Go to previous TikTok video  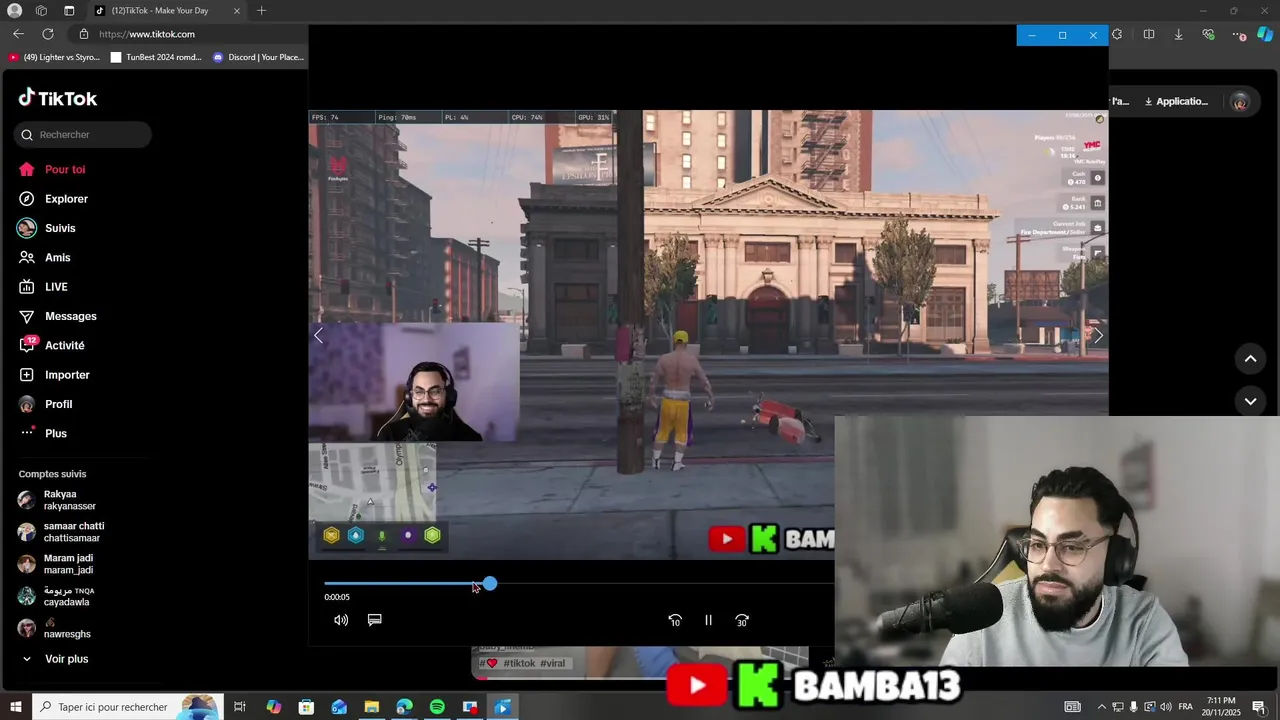[x=1250, y=359]
